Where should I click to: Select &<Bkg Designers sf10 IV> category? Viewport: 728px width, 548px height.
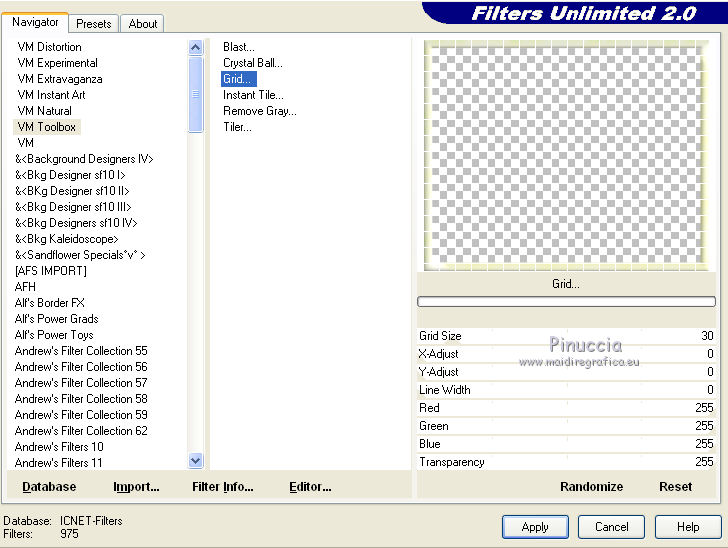[x=76, y=223]
